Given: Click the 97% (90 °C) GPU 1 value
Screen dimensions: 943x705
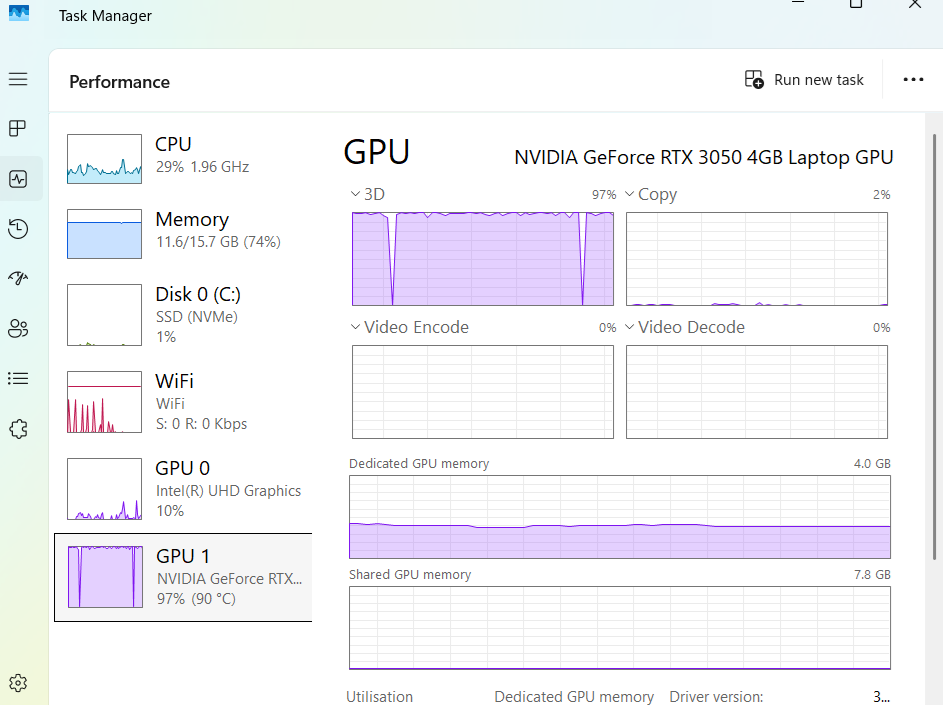Looking at the screenshot, I should (x=196, y=599).
